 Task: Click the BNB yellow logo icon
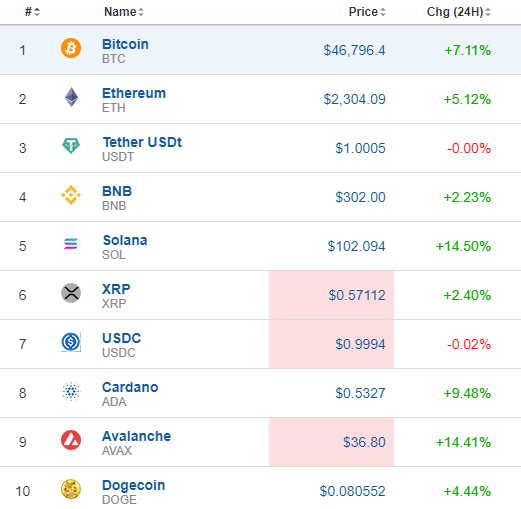pos(71,195)
